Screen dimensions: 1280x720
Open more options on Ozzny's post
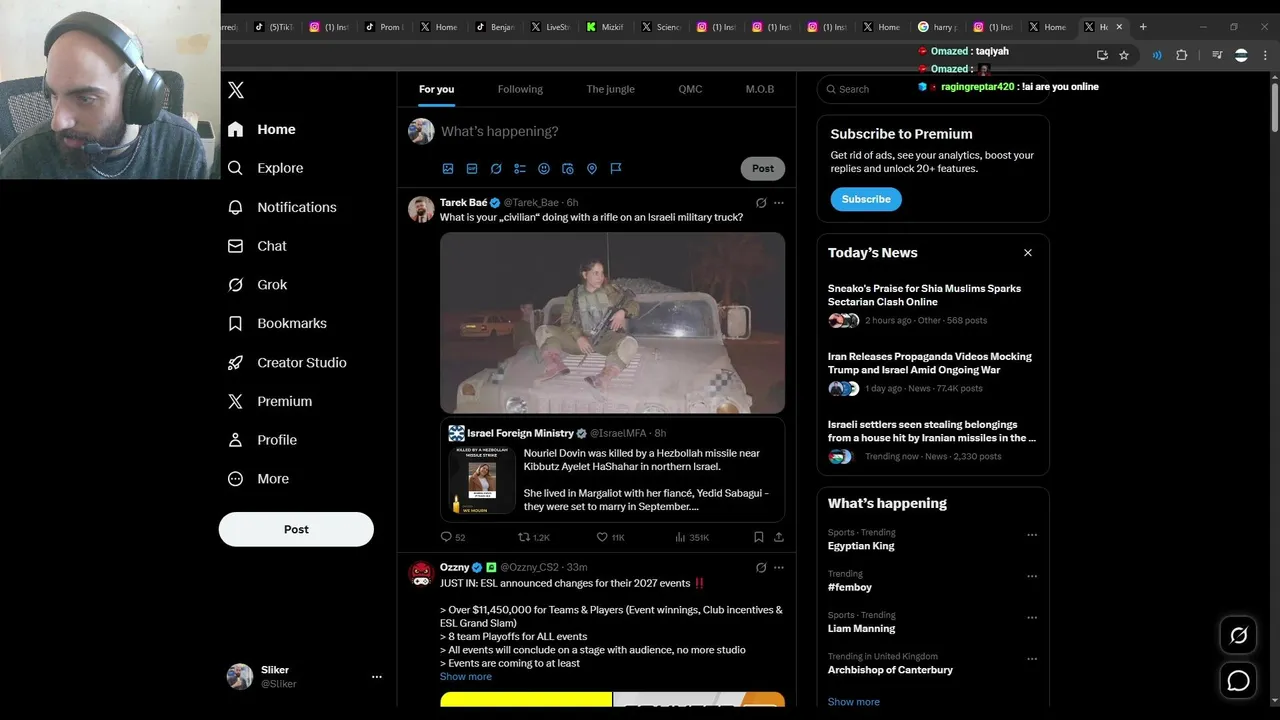(x=779, y=568)
